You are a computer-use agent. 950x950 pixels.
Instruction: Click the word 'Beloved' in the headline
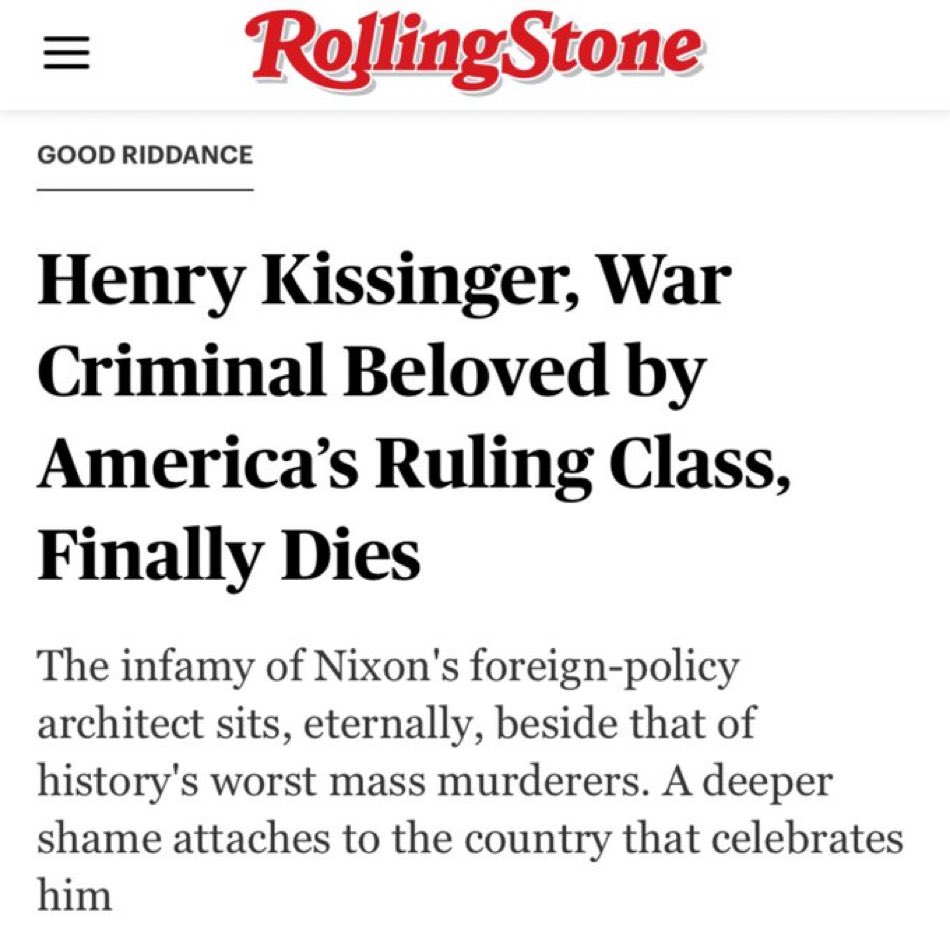pos(475,370)
